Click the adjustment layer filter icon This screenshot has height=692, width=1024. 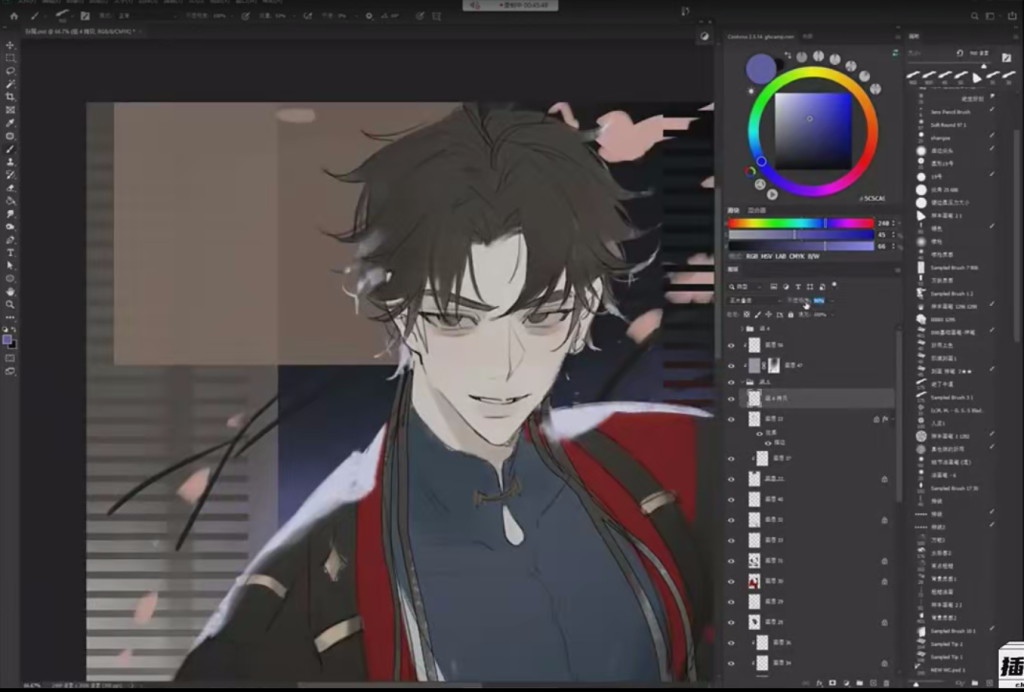[x=787, y=287]
